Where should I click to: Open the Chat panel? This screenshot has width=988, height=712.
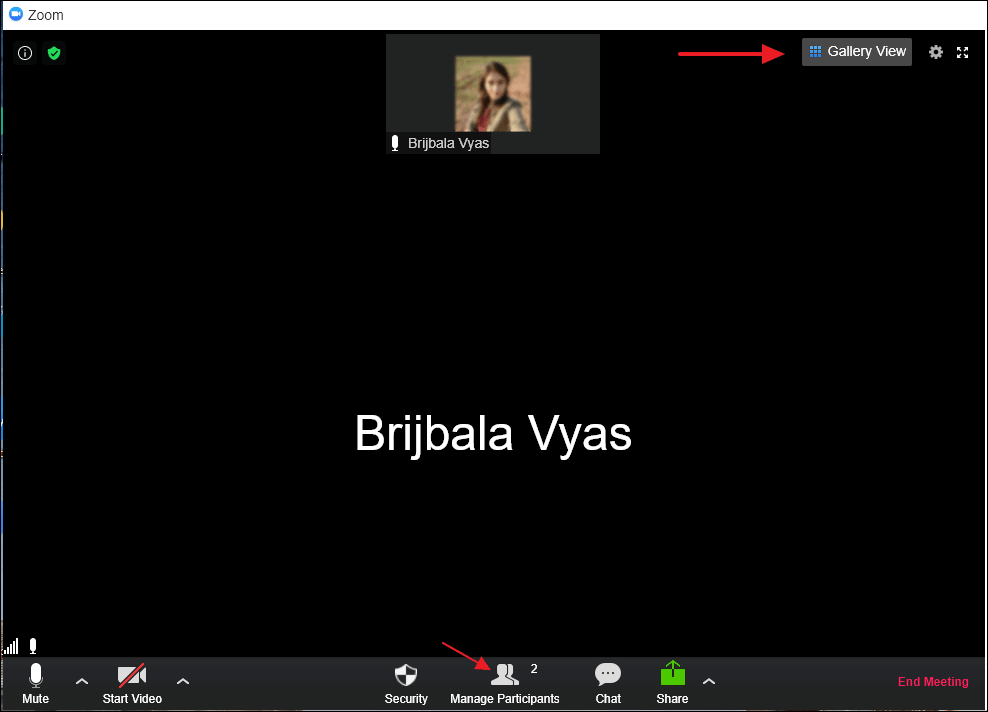(608, 683)
